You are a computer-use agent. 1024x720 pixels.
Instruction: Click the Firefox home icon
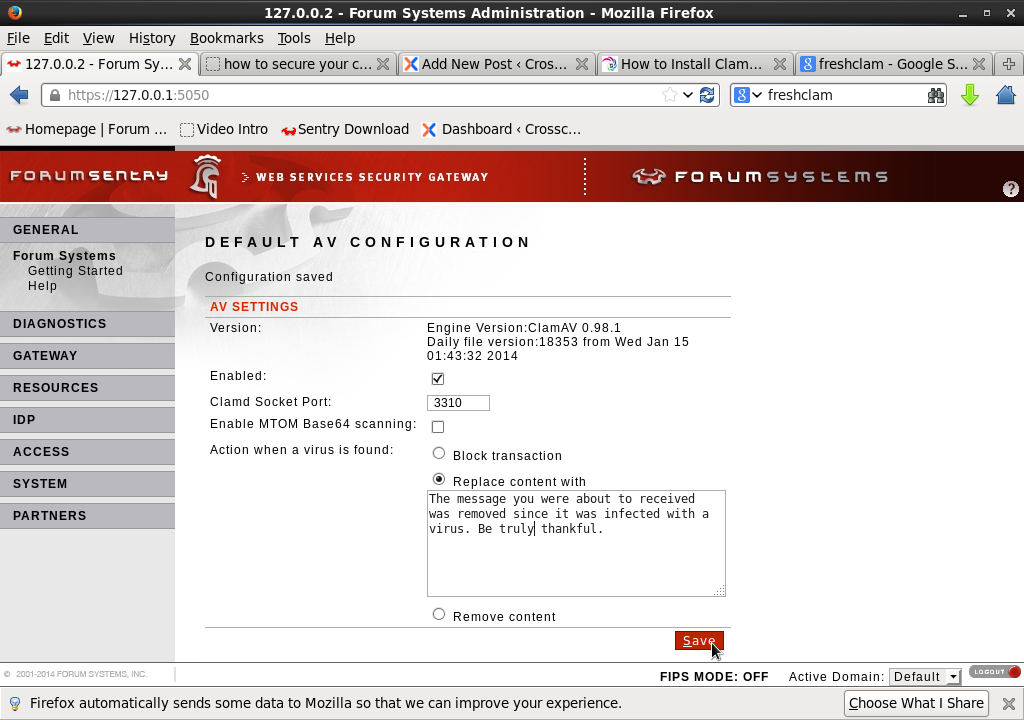pos(1006,95)
